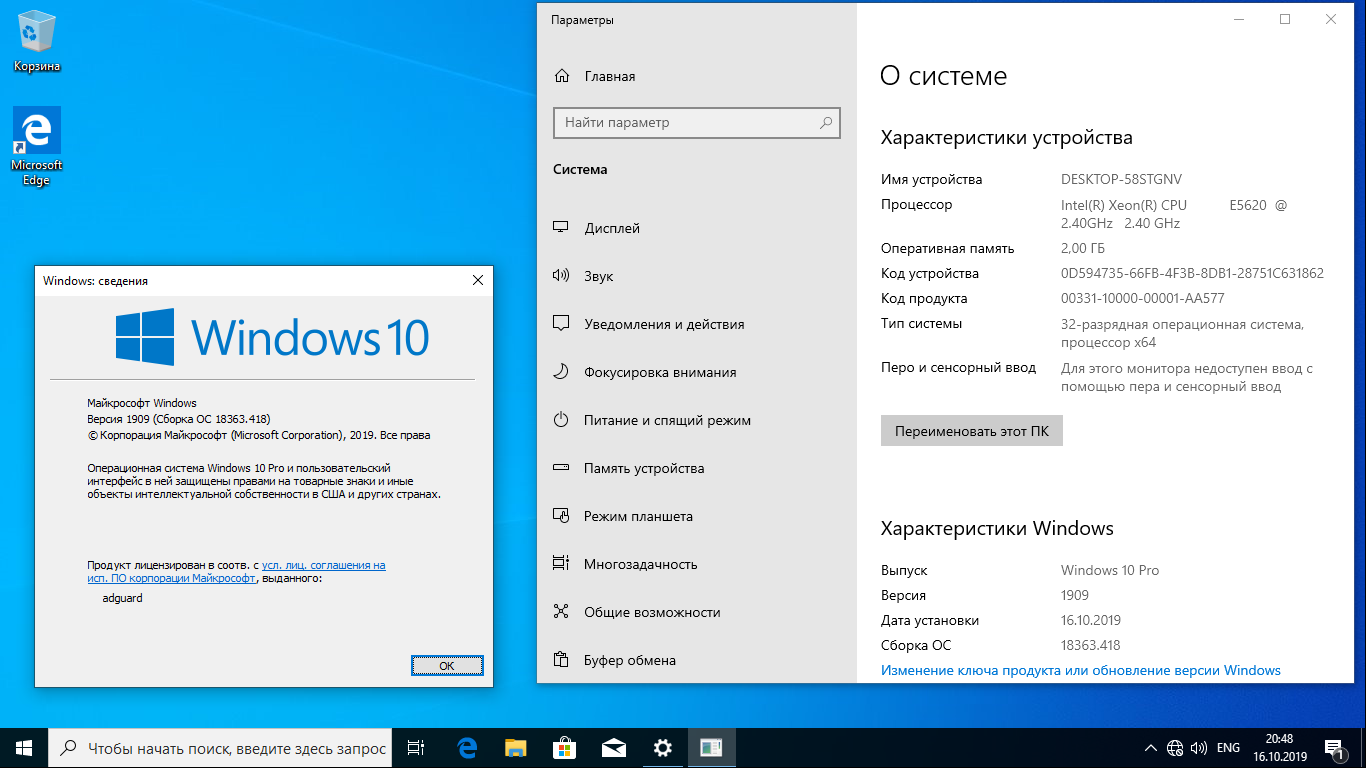Image resolution: width=1366 pixels, height=768 pixels.
Task: Close the Windows: сведения dialog
Action: [x=478, y=281]
